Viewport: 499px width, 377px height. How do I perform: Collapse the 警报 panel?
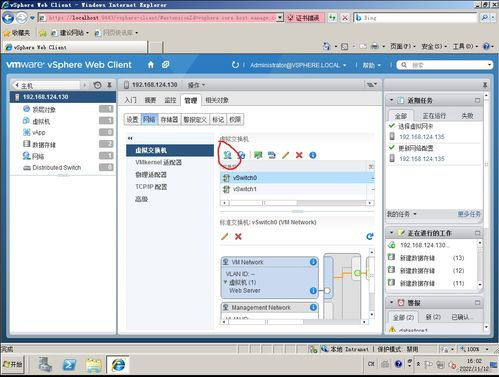pos(392,302)
